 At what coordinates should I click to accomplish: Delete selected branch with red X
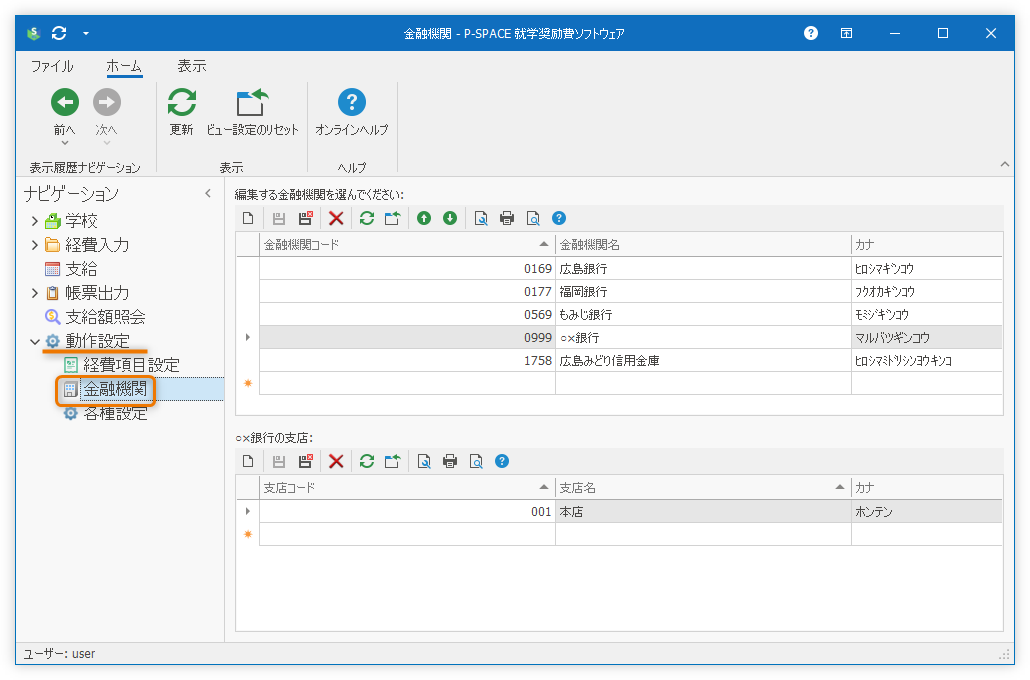pos(336,461)
